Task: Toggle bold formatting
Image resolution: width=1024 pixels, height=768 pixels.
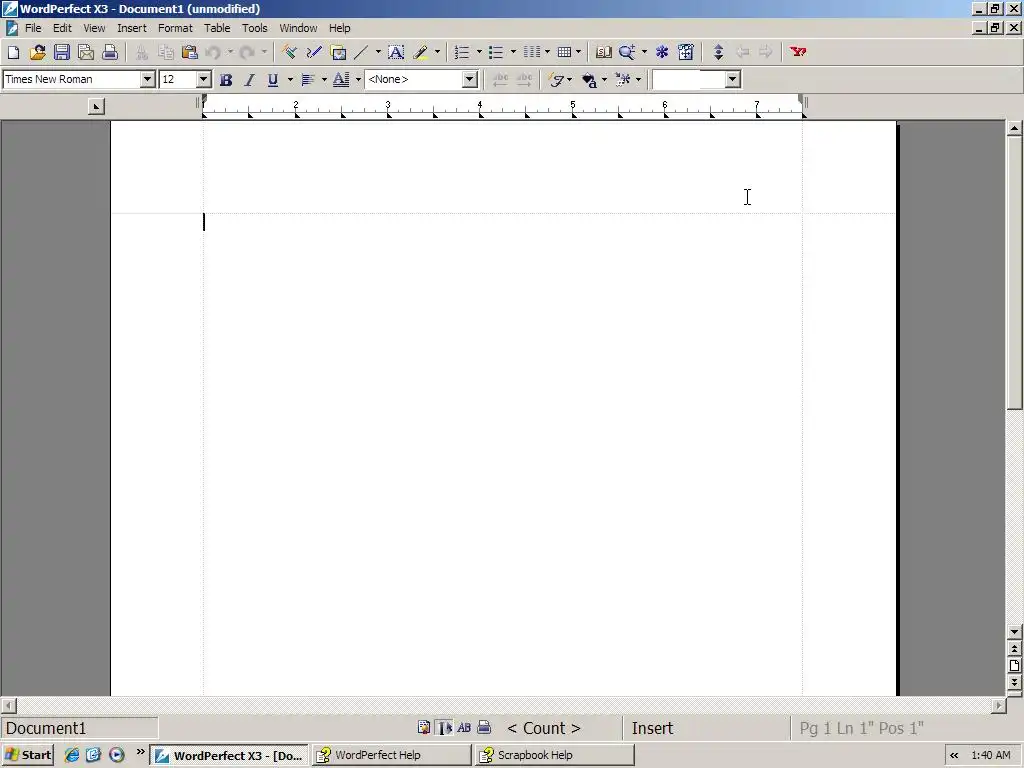Action: (226, 80)
